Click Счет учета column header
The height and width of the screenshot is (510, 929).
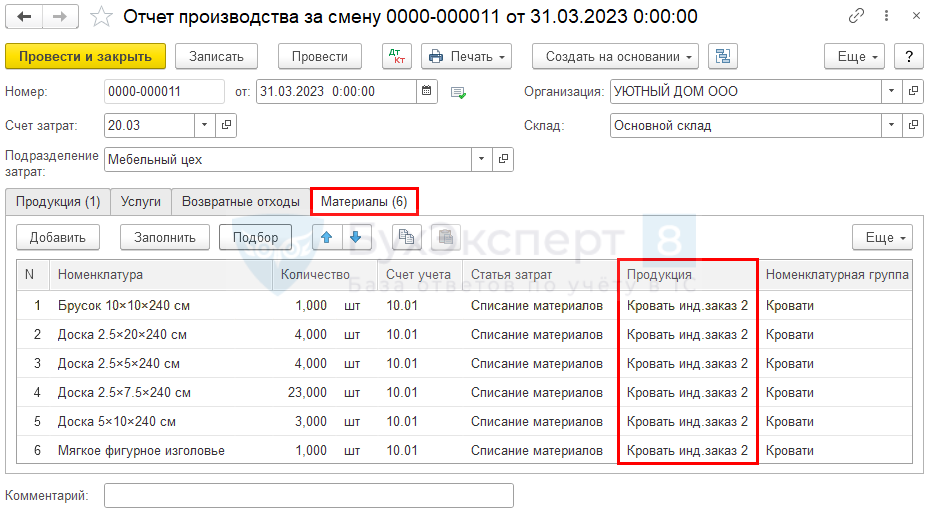tap(420, 275)
